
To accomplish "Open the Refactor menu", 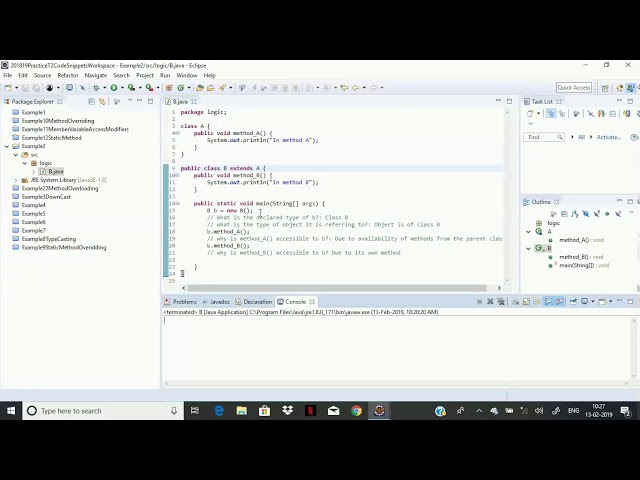I will pyautogui.click(x=68, y=75).
